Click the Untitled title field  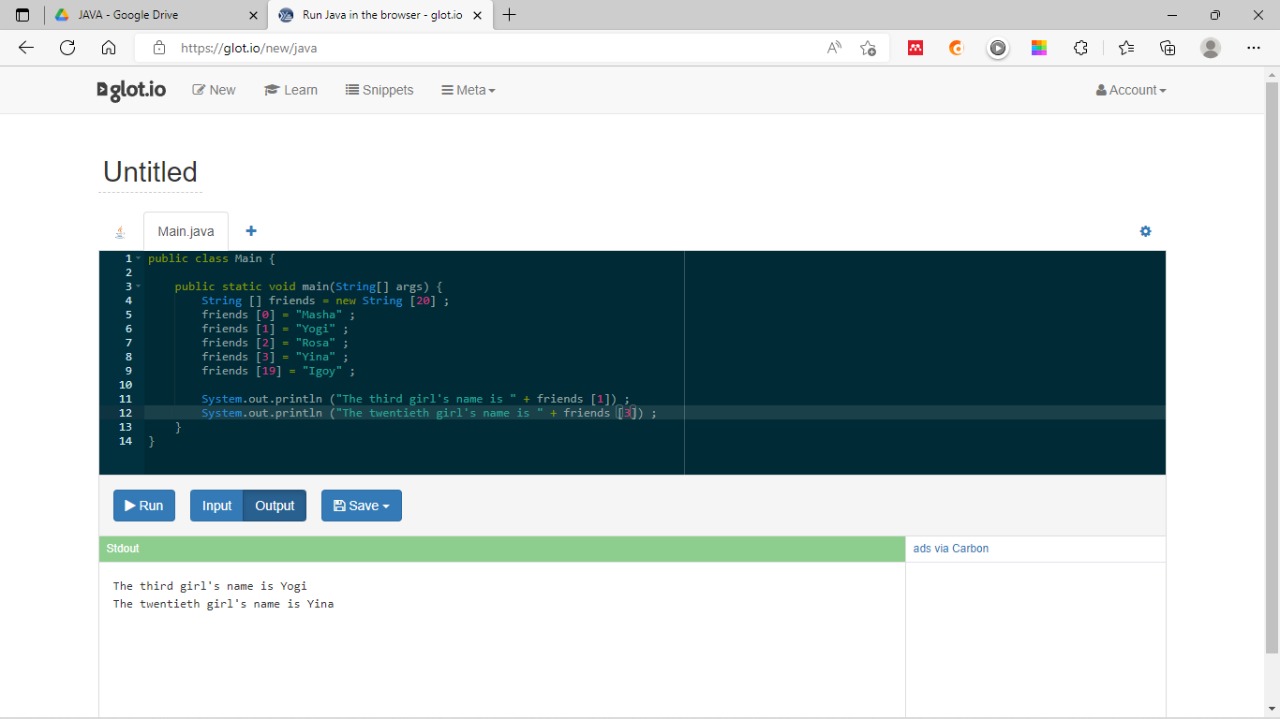tap(150, 172)
